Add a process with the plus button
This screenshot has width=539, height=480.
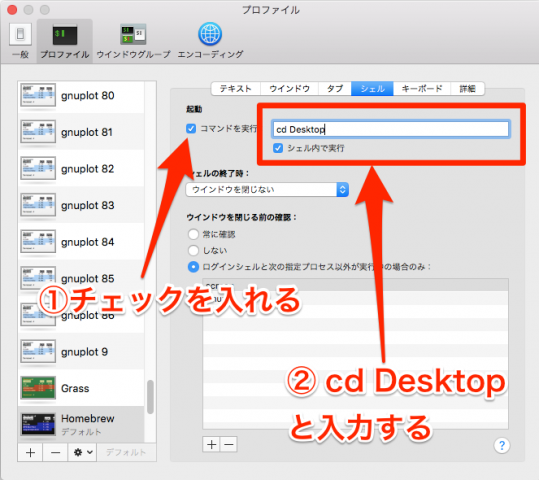[211, 445]
